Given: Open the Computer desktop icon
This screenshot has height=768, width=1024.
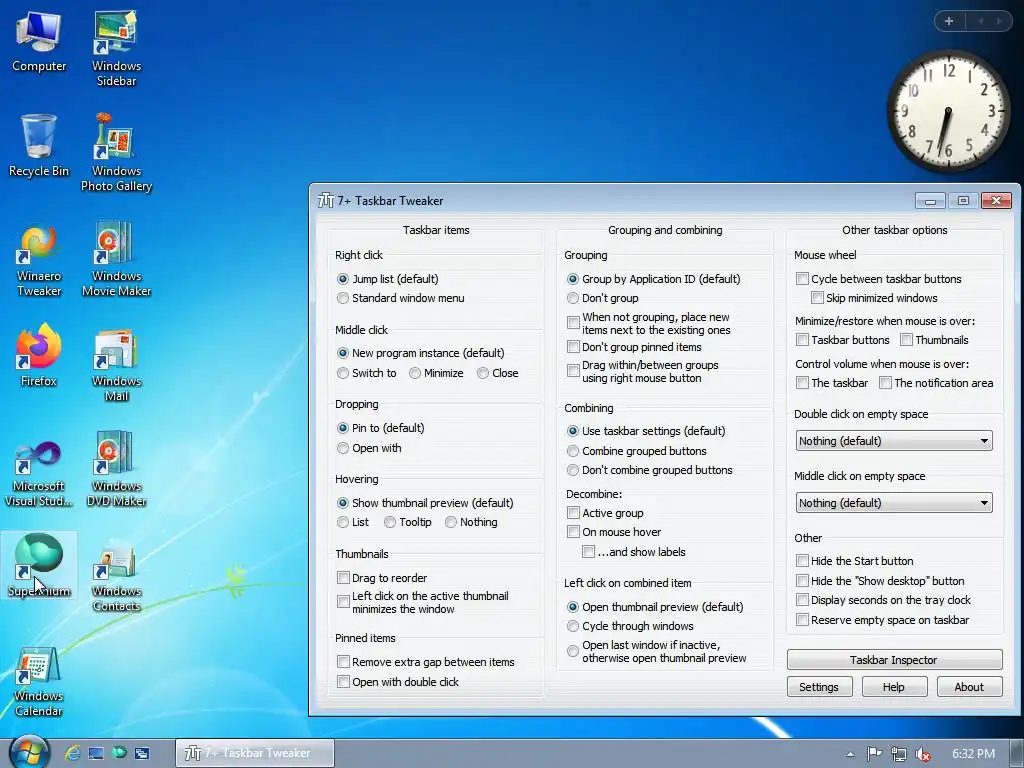Looking at the screenshot, I should coord(39,42).
